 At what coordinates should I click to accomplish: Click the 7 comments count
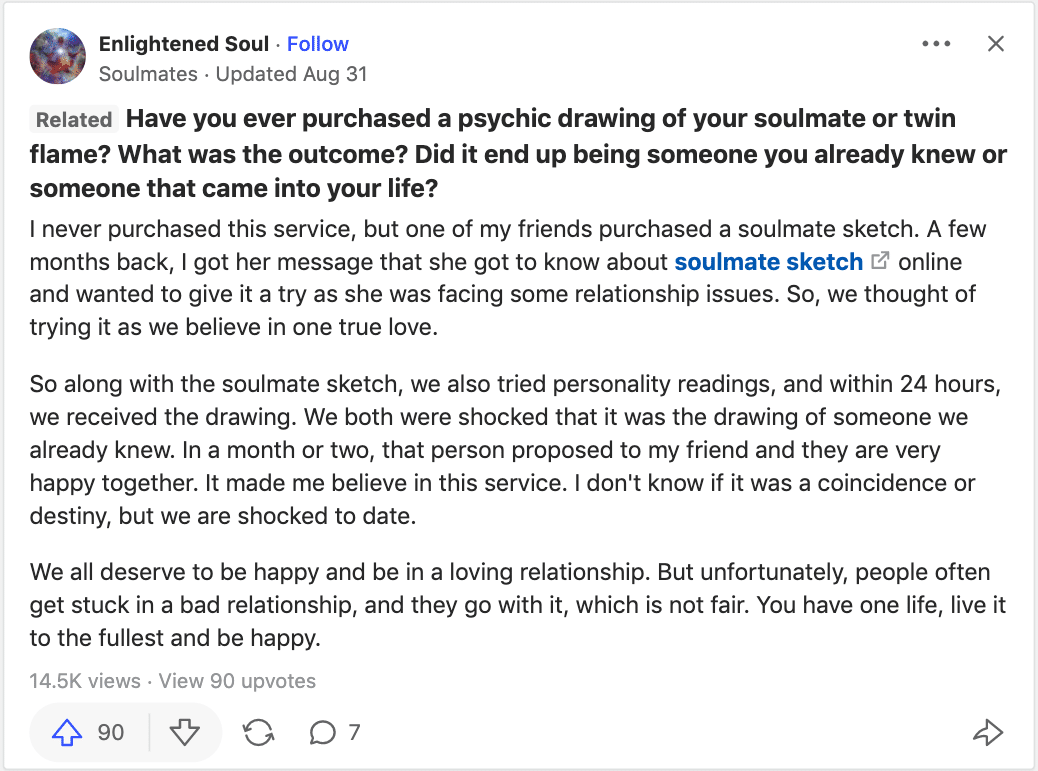tap(354, 733)
